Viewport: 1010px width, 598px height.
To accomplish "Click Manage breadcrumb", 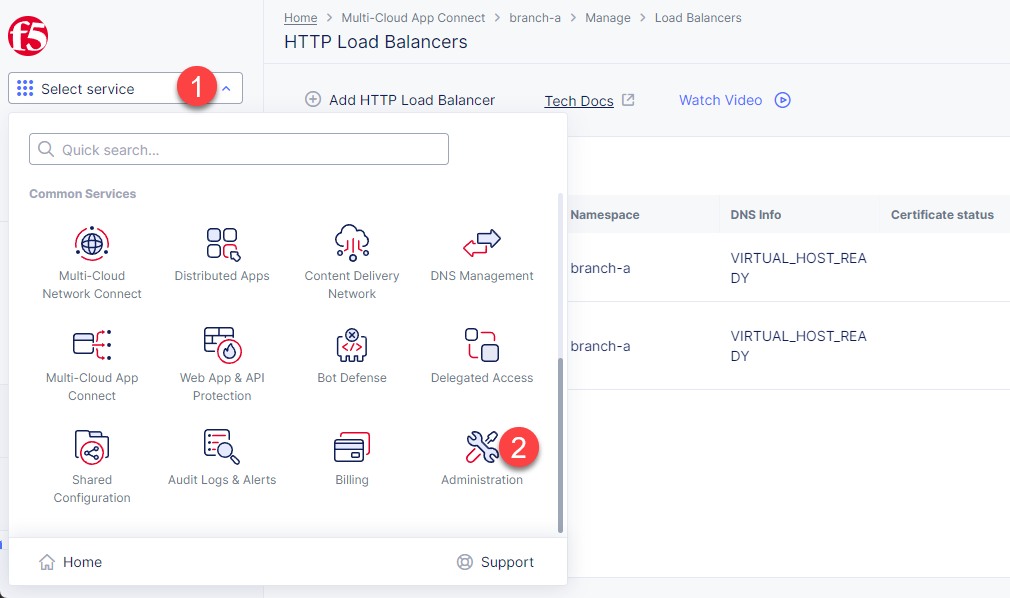I will pyautogui.click(x=608, y=18).
